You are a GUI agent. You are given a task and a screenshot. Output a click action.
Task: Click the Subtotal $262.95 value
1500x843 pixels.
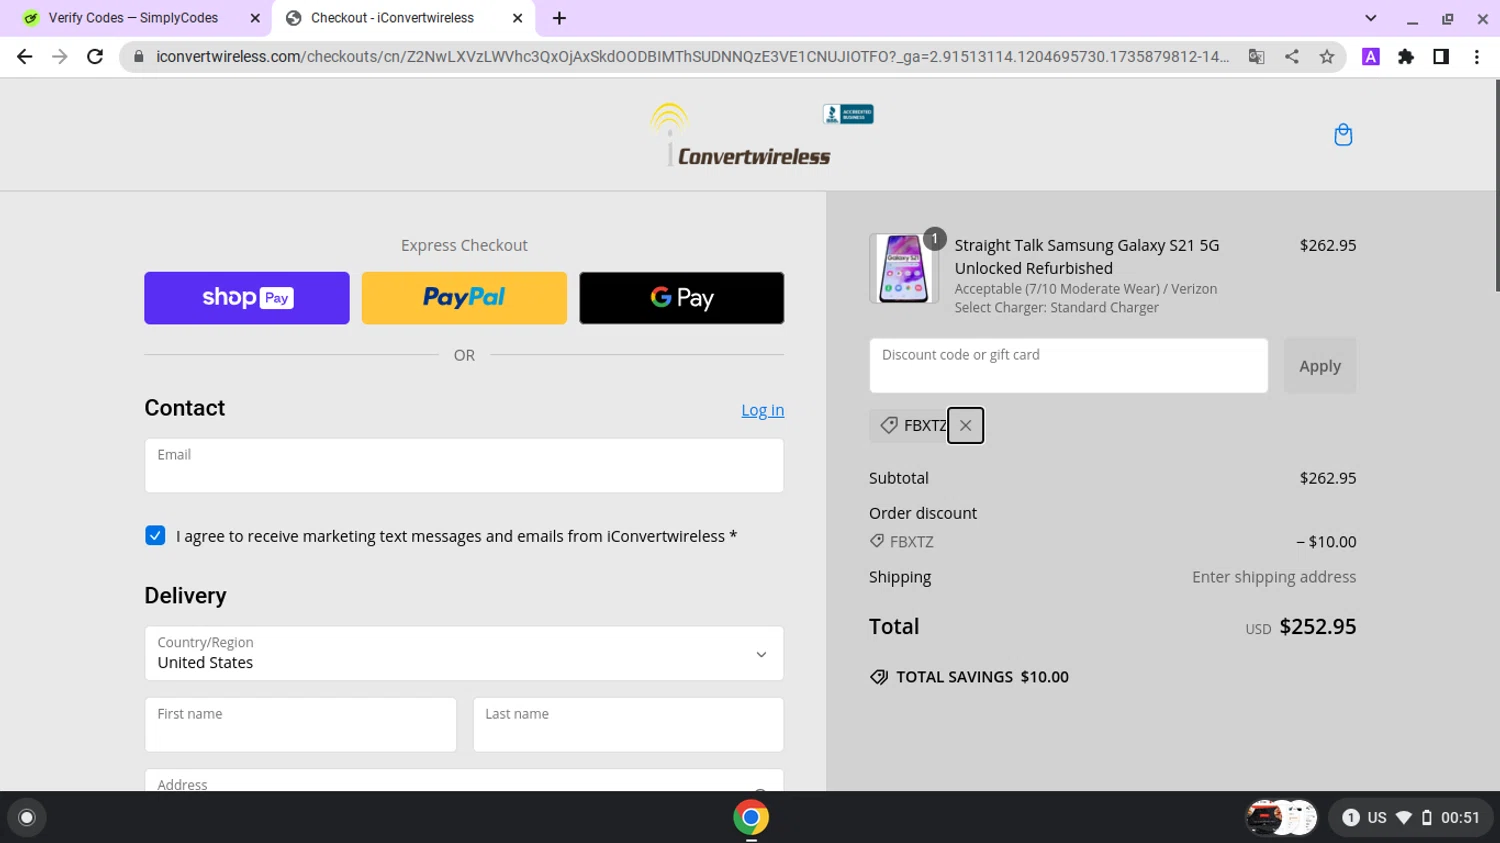pyautogui.click(x=1328, y=478)
